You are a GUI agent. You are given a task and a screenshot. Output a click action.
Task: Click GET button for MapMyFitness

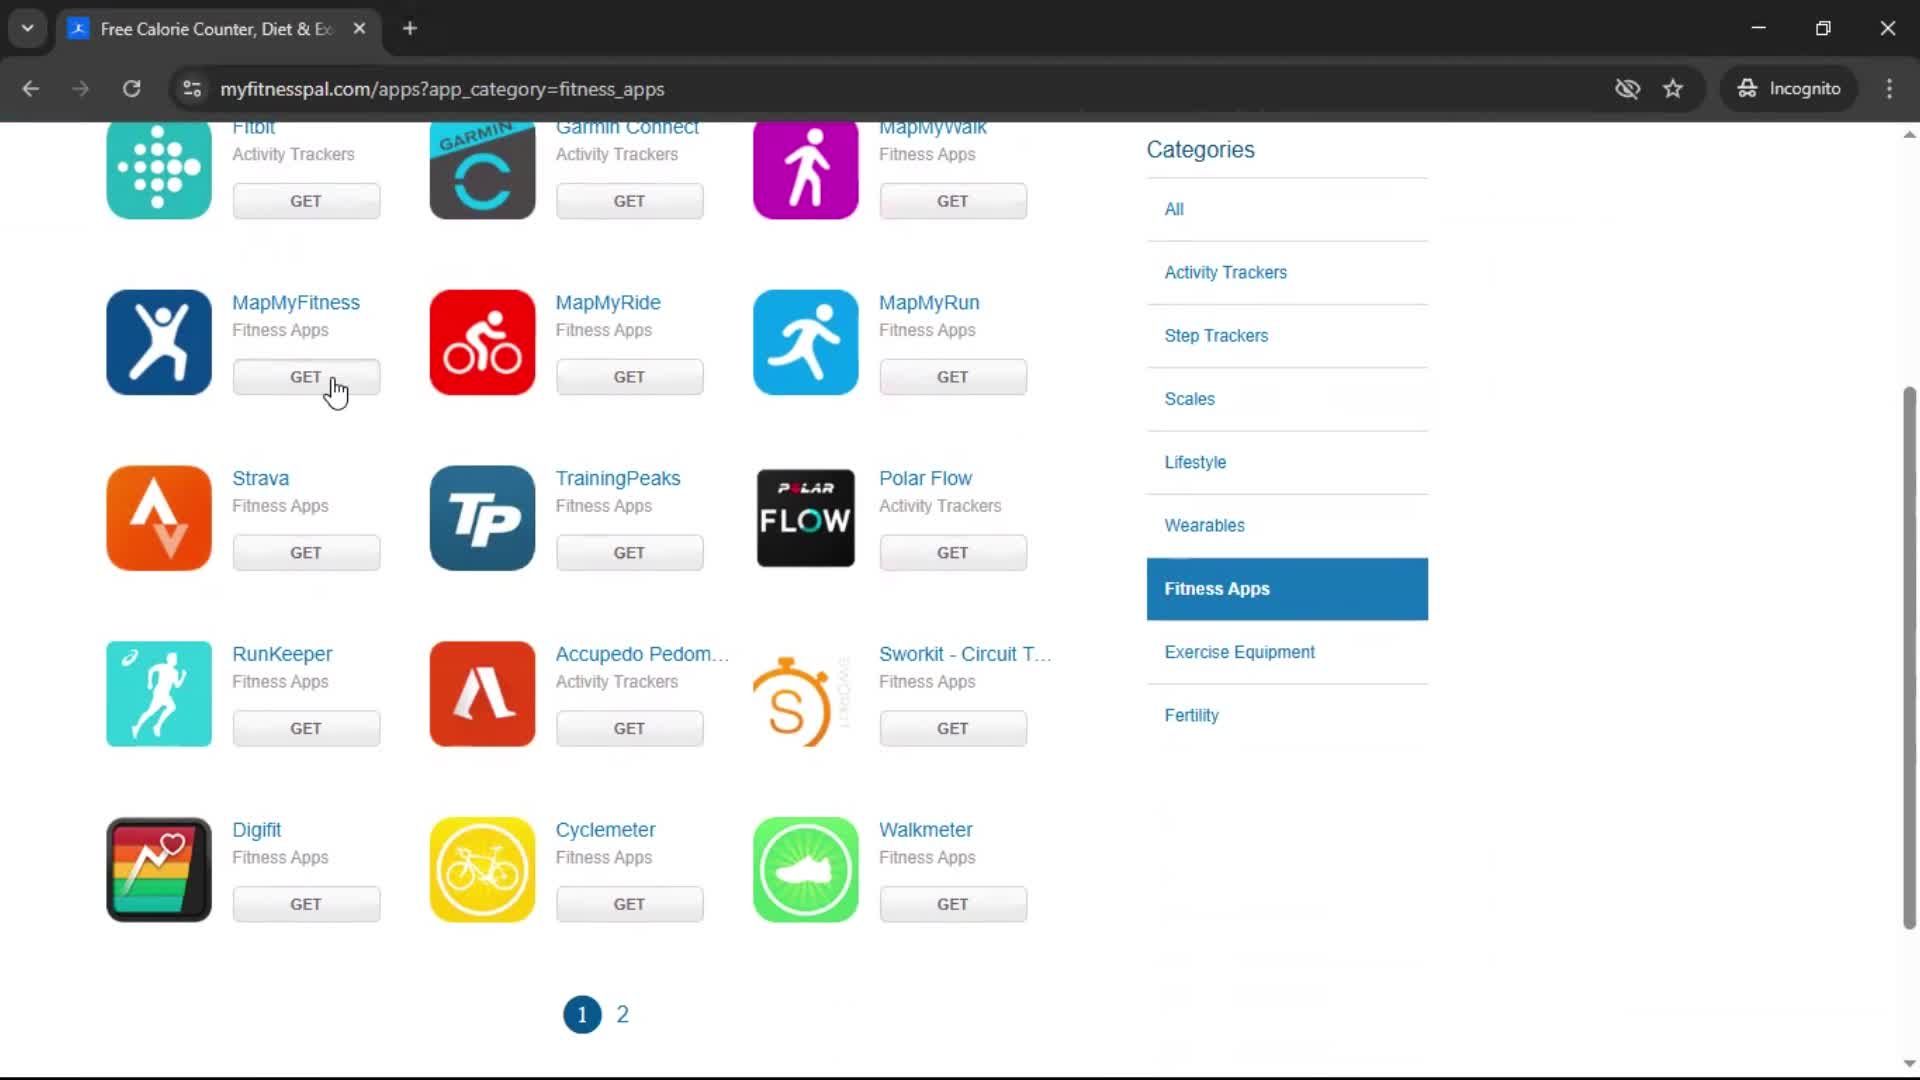[306, 377]
